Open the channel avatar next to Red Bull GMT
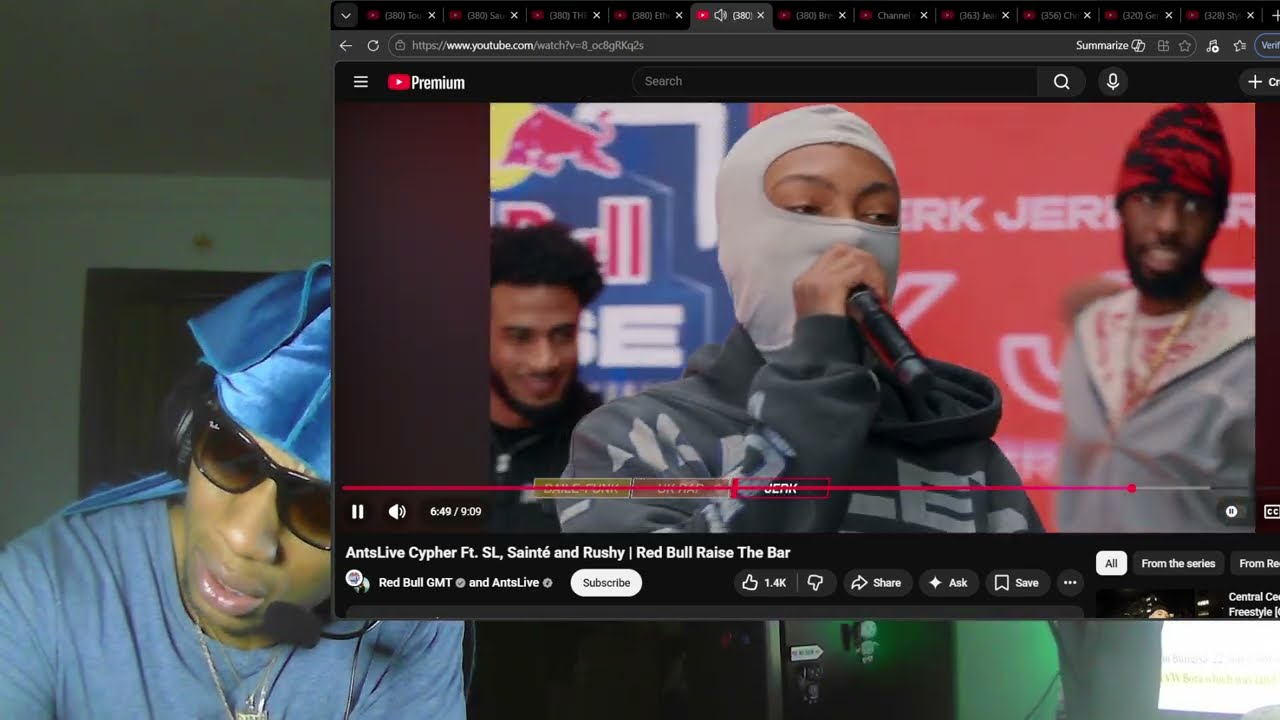 [x=356, y=582]
